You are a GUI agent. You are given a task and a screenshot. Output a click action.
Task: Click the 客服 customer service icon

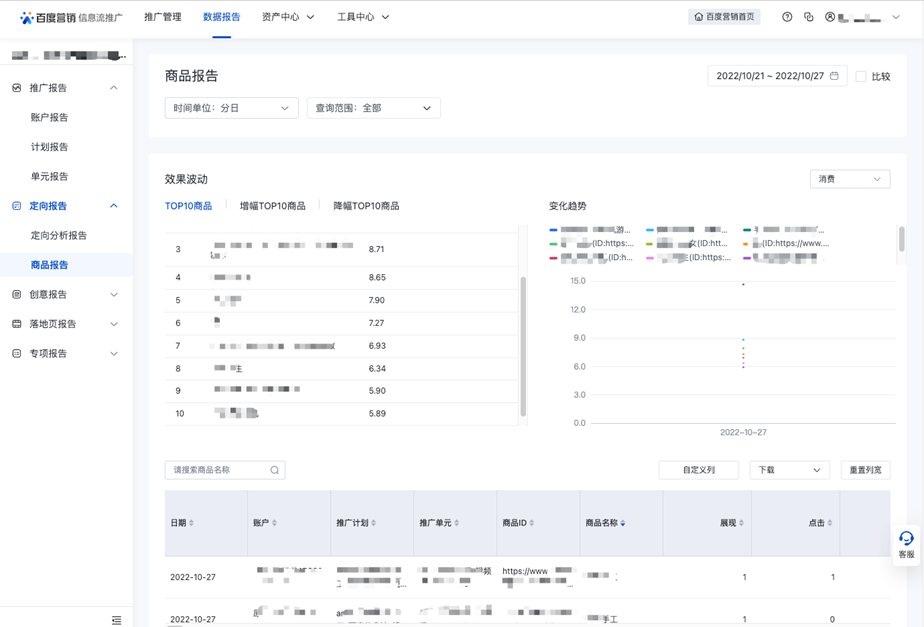(x=906, y=544)
